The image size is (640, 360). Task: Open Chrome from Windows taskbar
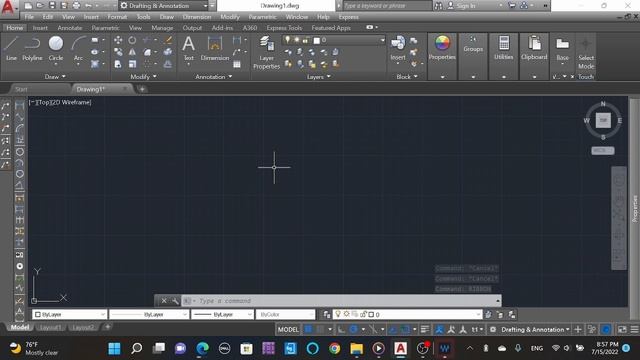tap(334, 349)
